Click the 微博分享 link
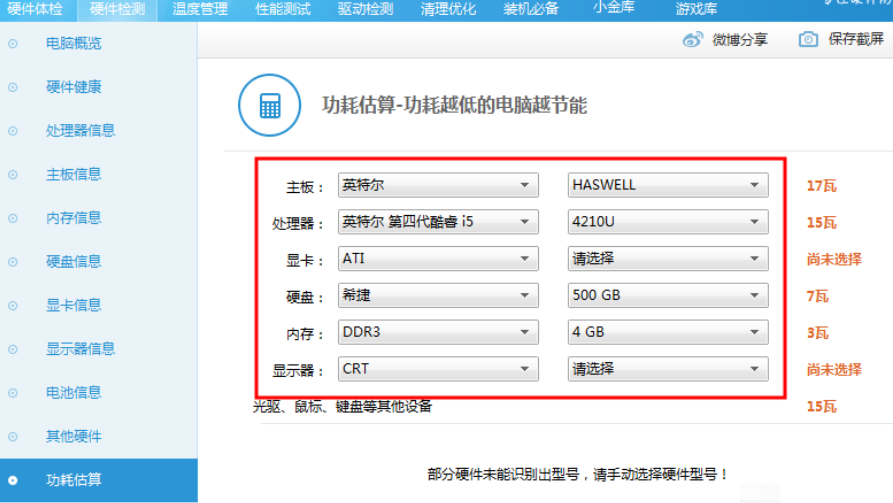The width and height of the screenshot is (893, 503). click(740, 40)
